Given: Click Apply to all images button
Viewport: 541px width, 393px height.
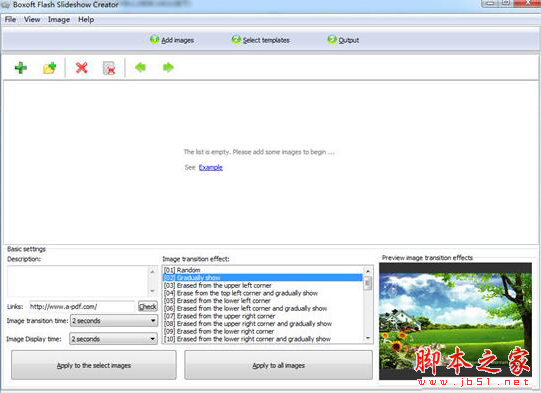Looking at the screenshot, I should (278, 365).
